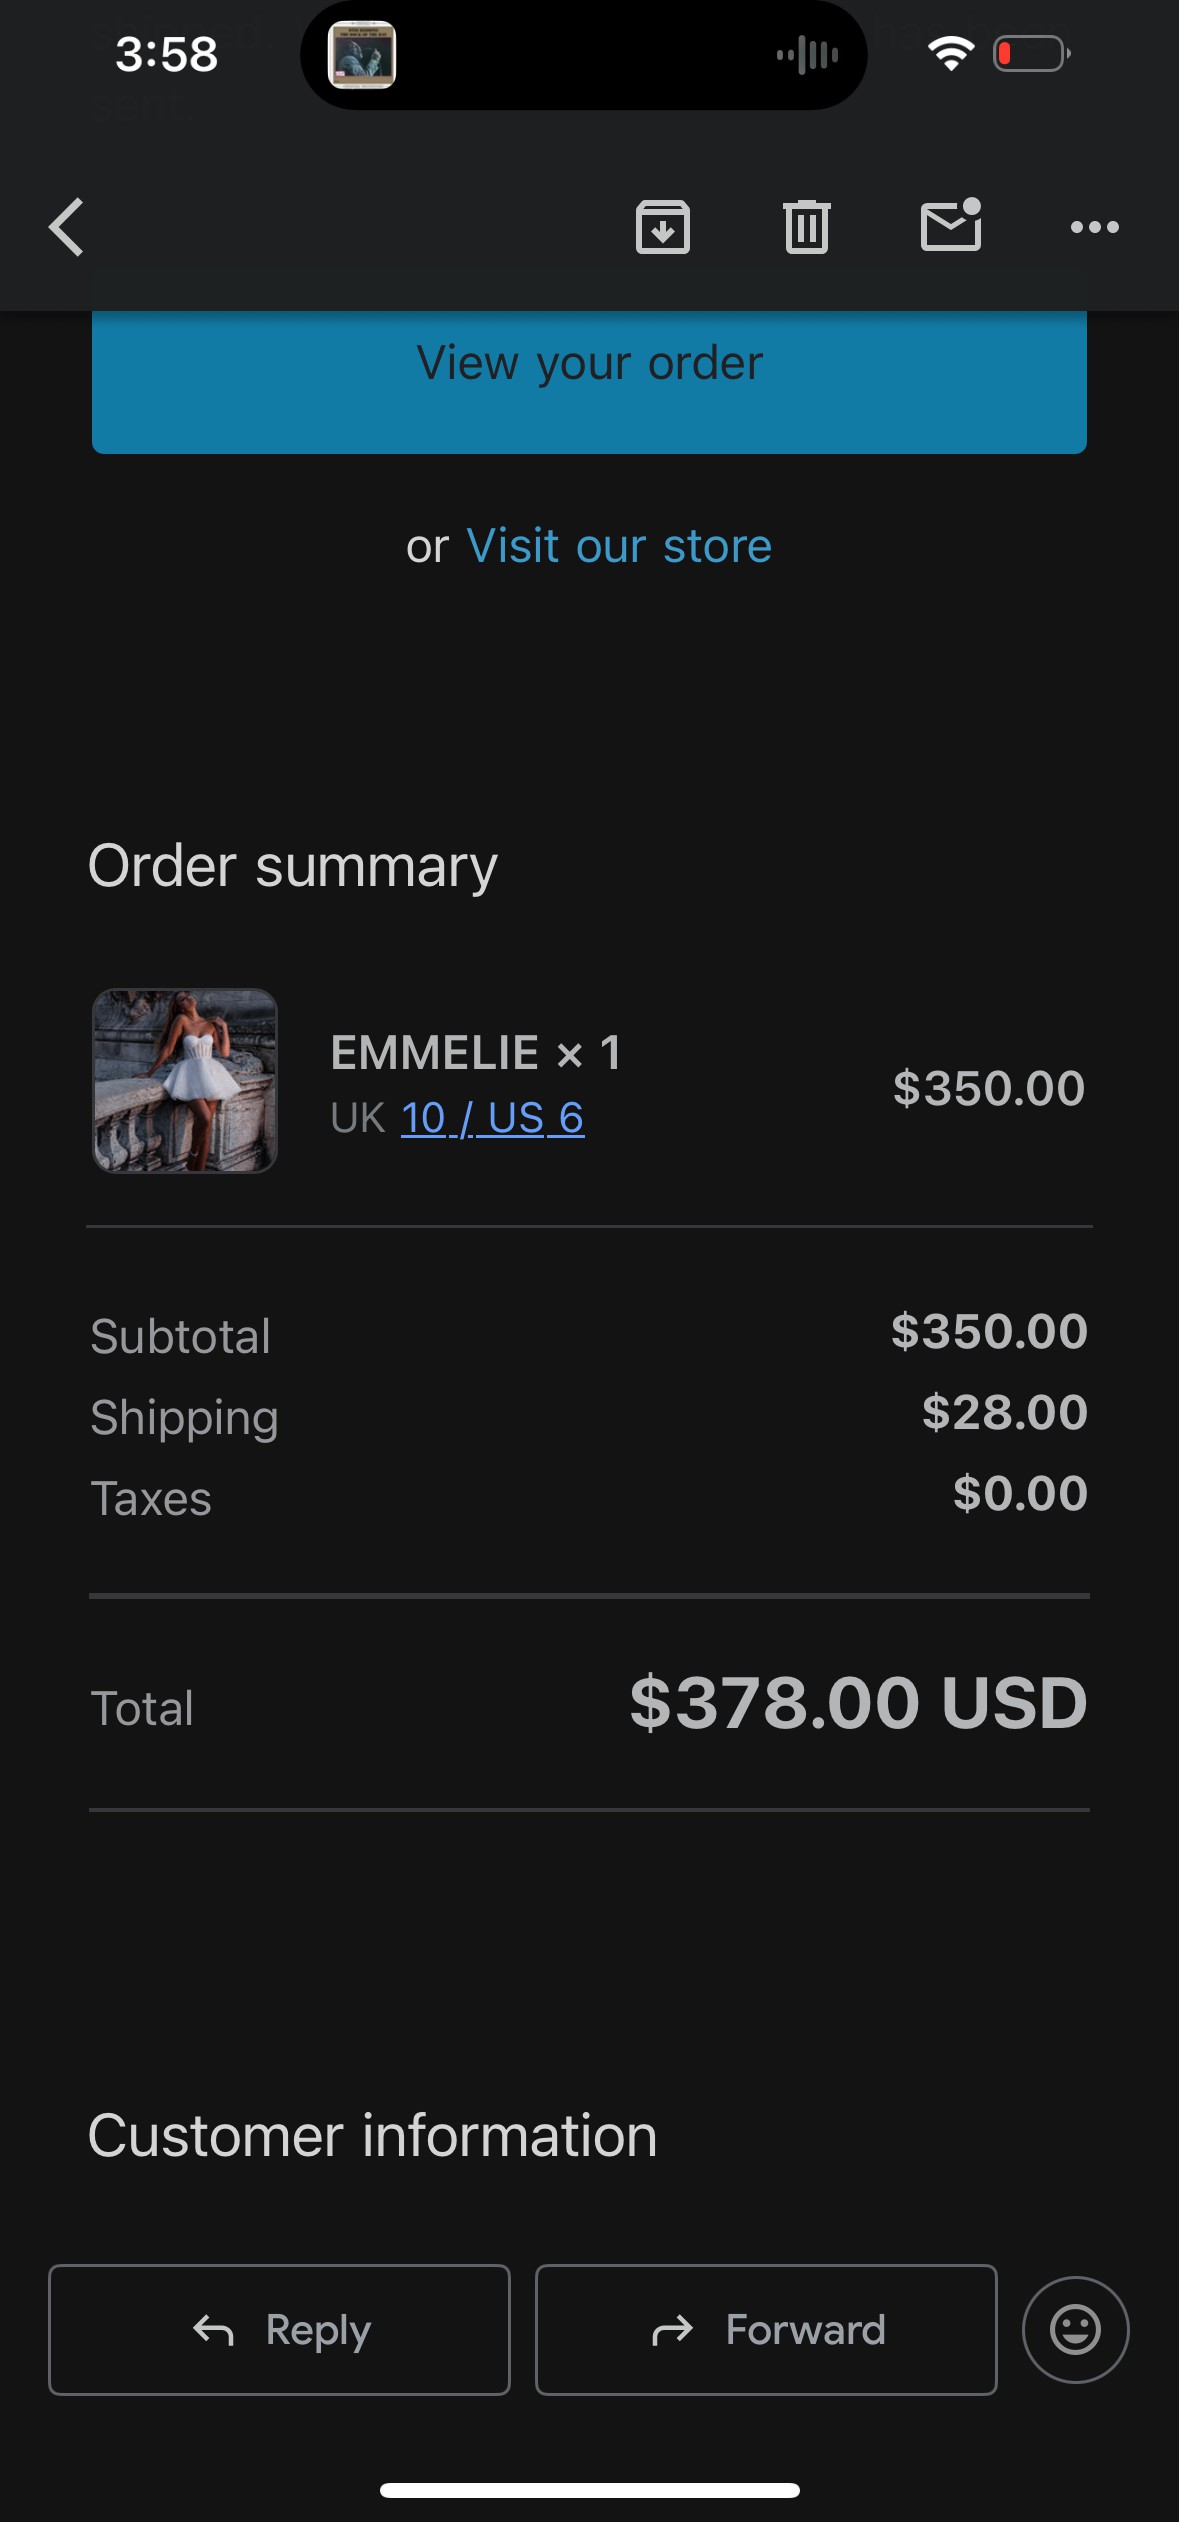Viewport: 1179px width, 2522px height.
Task: Archive this email with the archive icon
Action: 663,227
